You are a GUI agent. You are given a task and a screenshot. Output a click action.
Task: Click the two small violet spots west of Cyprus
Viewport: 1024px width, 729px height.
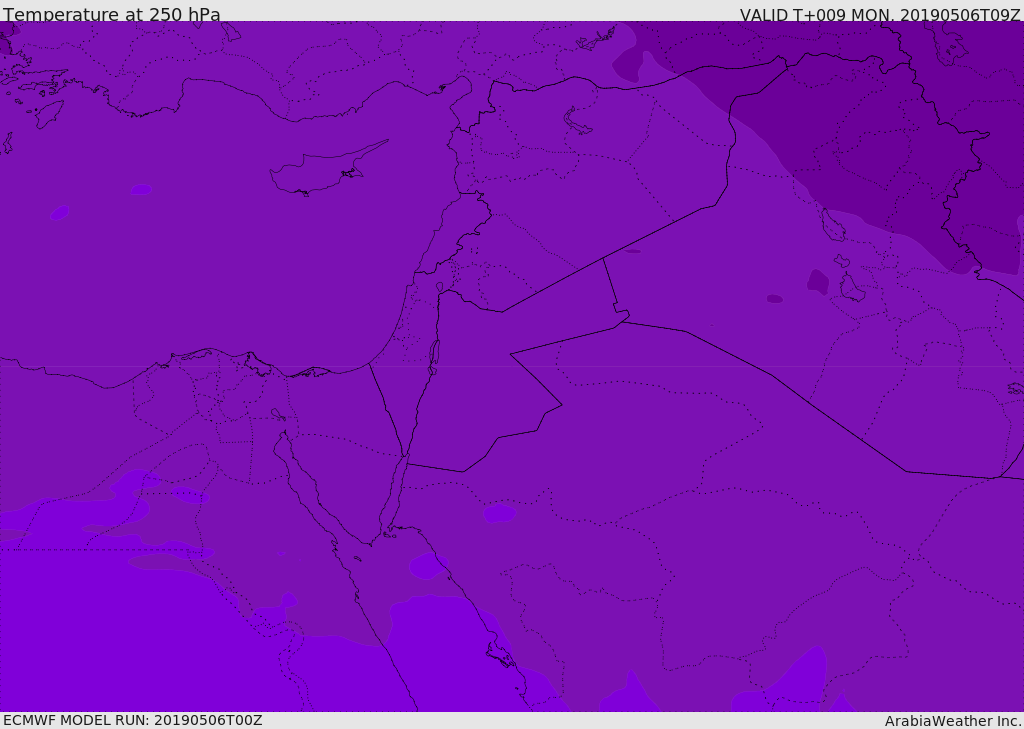click(140, 189)
